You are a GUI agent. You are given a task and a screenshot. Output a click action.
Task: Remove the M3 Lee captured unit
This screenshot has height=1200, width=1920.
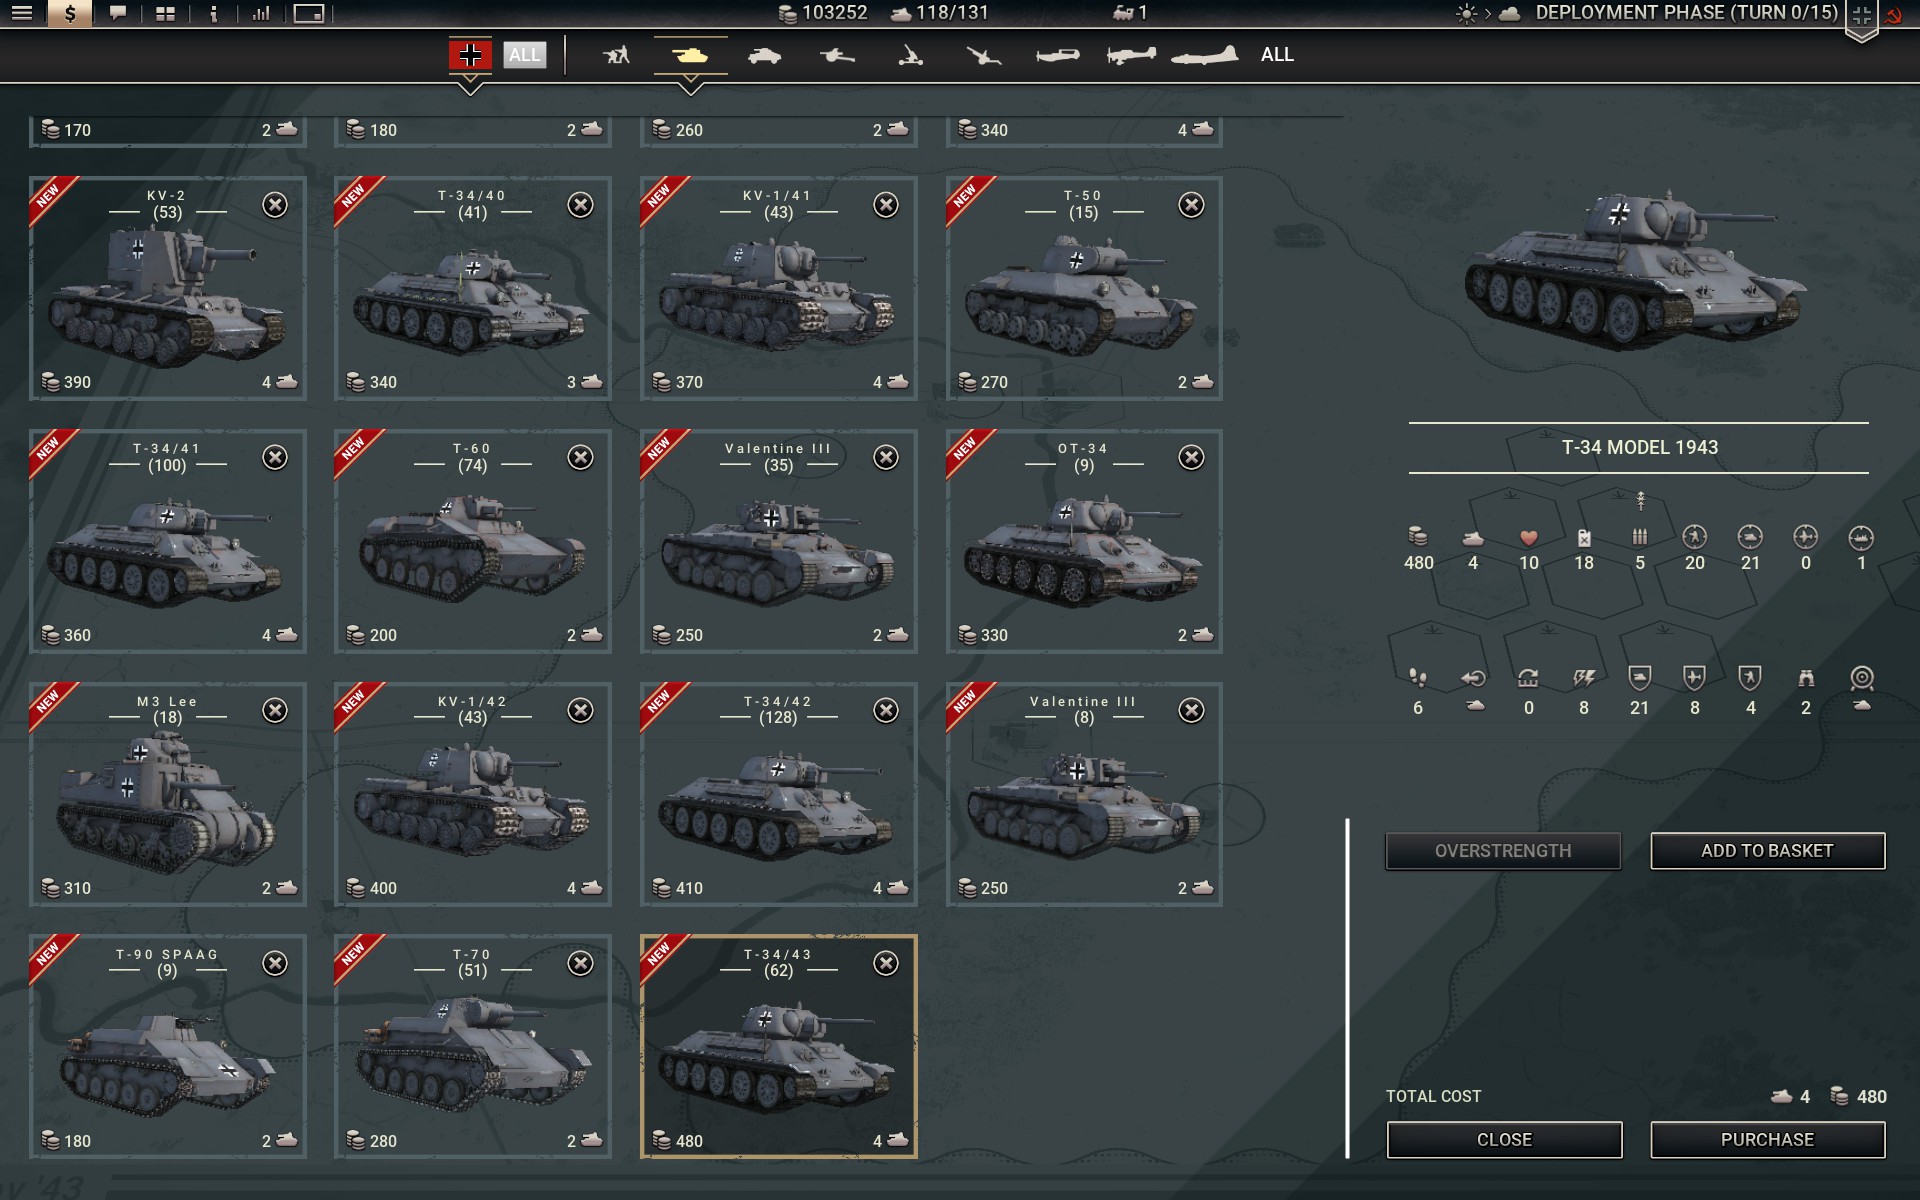click(275, 711)
